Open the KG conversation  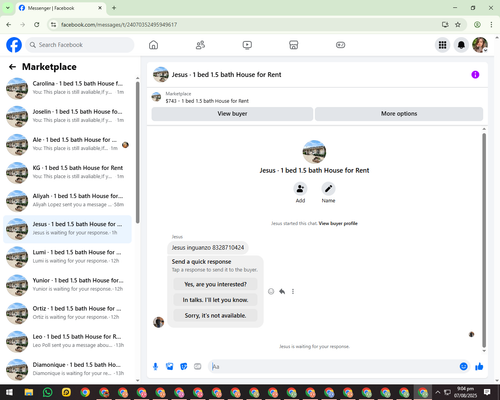coord(67,173)
